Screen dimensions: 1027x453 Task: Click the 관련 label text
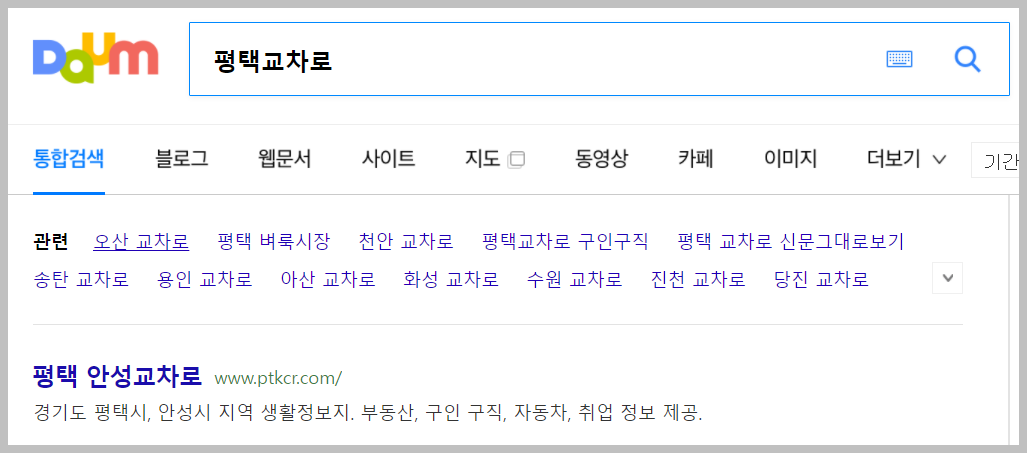(50, 242)
